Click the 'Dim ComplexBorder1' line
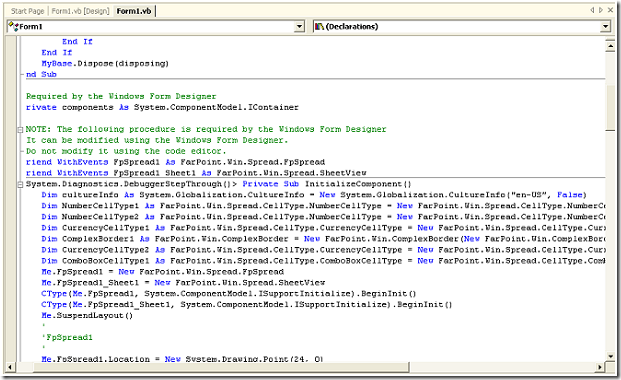This screenshot has height=380, width=621. pyautogui.click(x=323, y=239)
